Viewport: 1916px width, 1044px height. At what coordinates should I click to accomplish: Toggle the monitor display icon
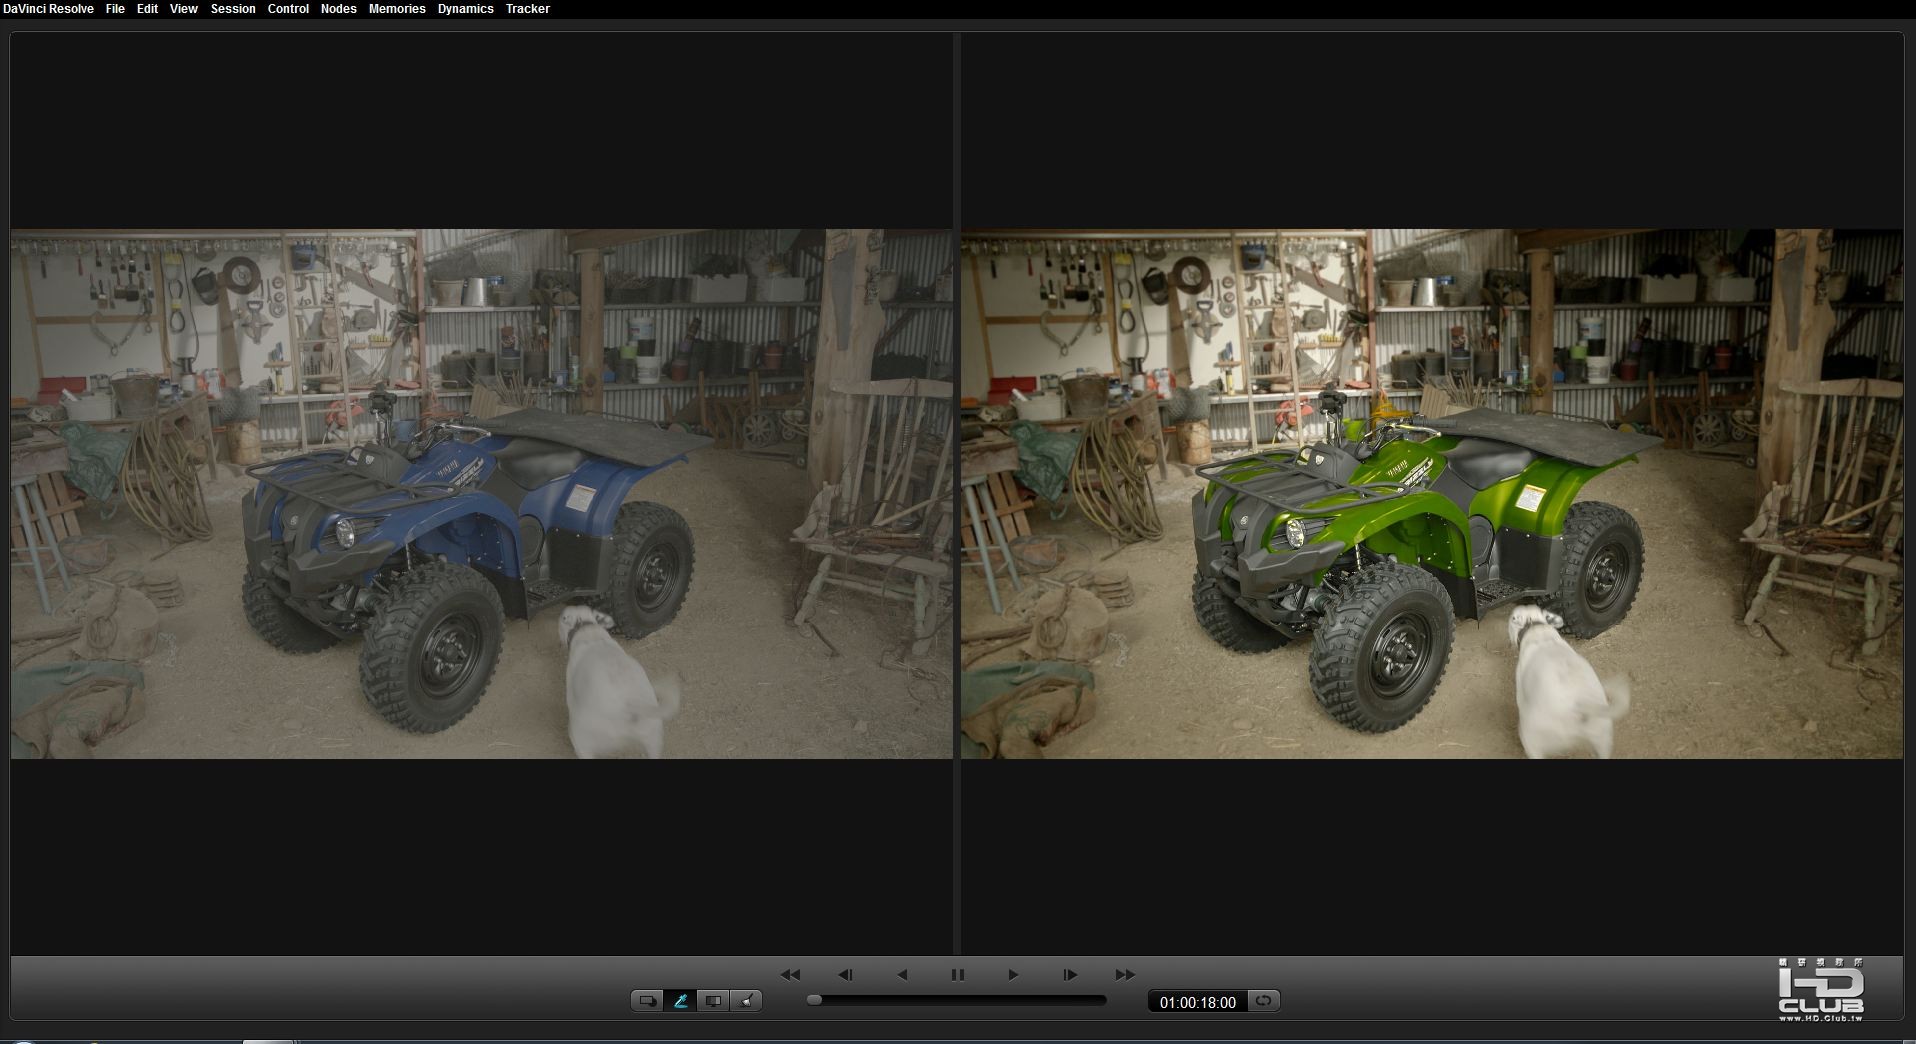click(x=713, y=1001)
